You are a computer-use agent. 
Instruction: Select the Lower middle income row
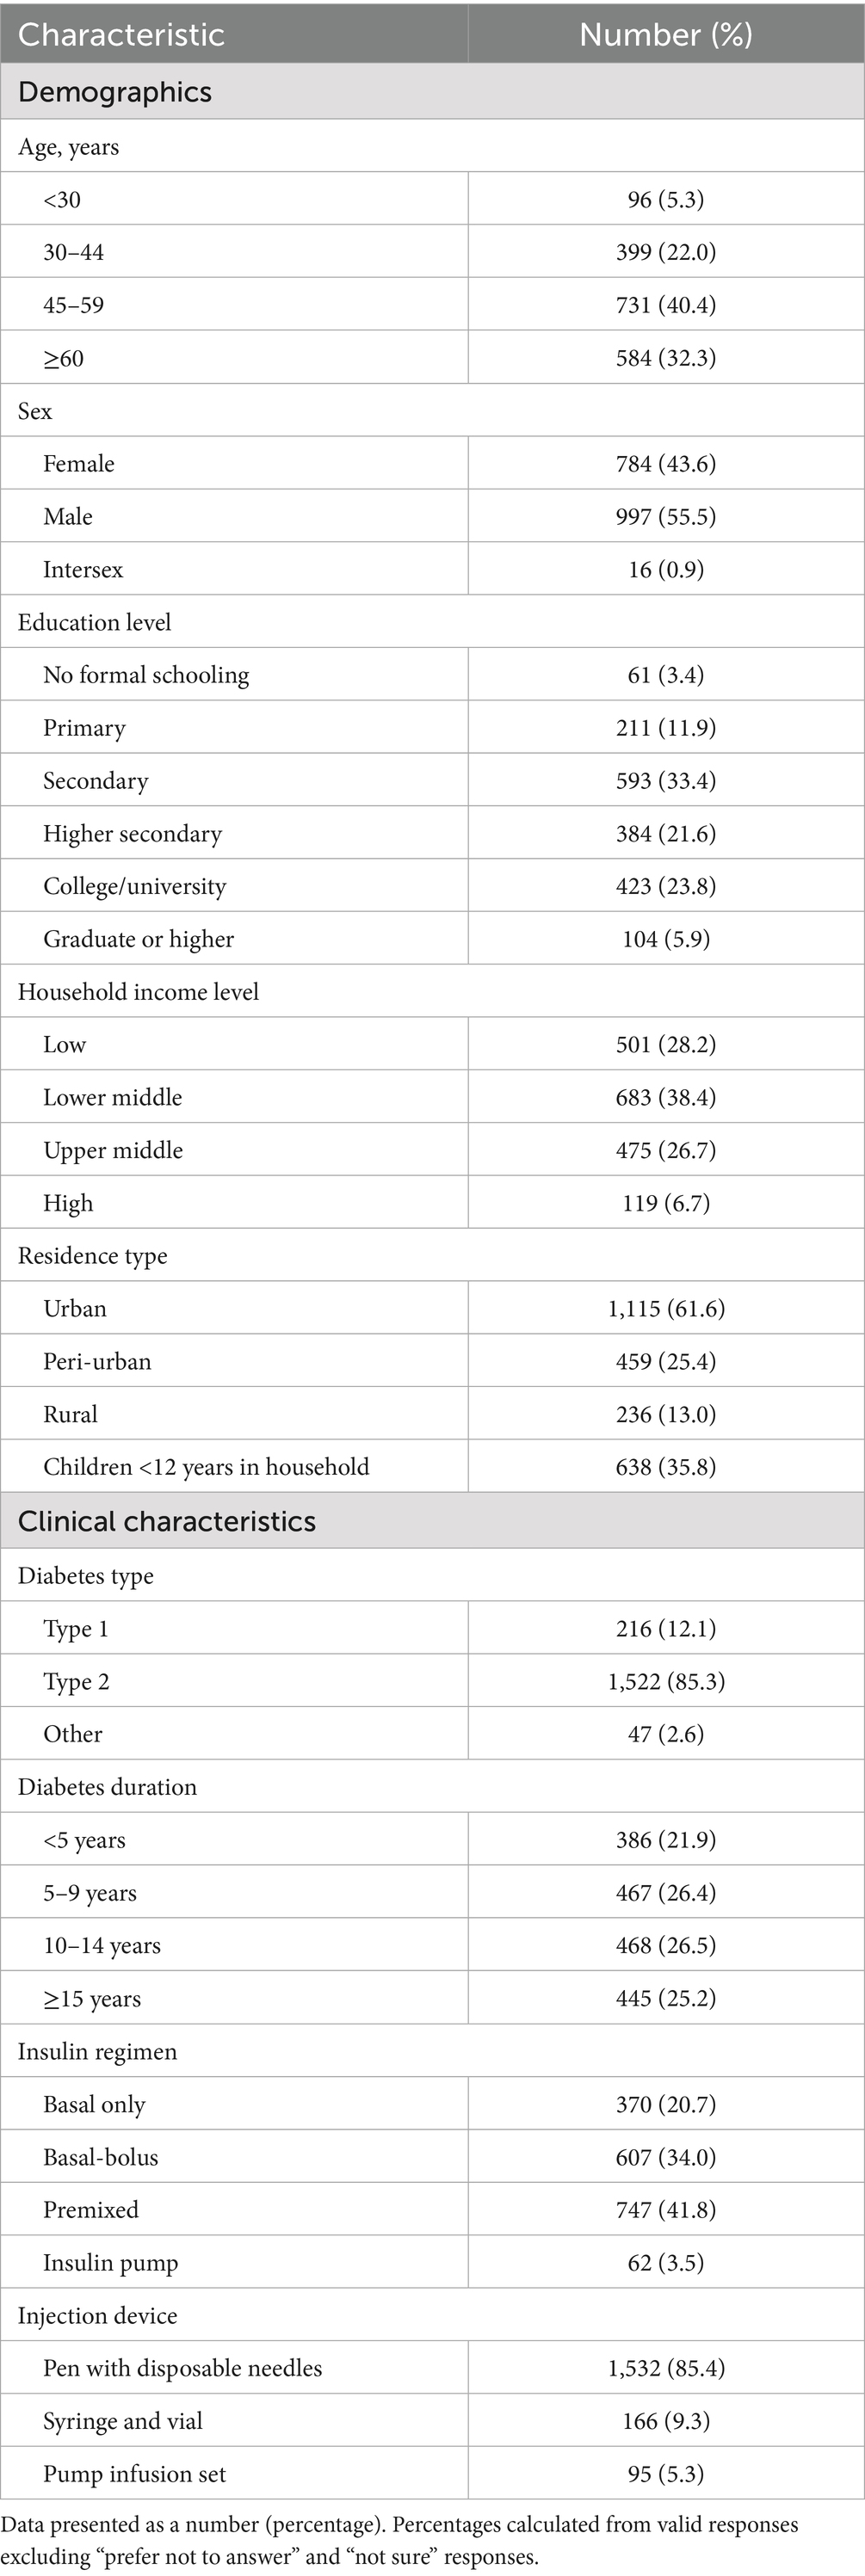(112, 1097)
